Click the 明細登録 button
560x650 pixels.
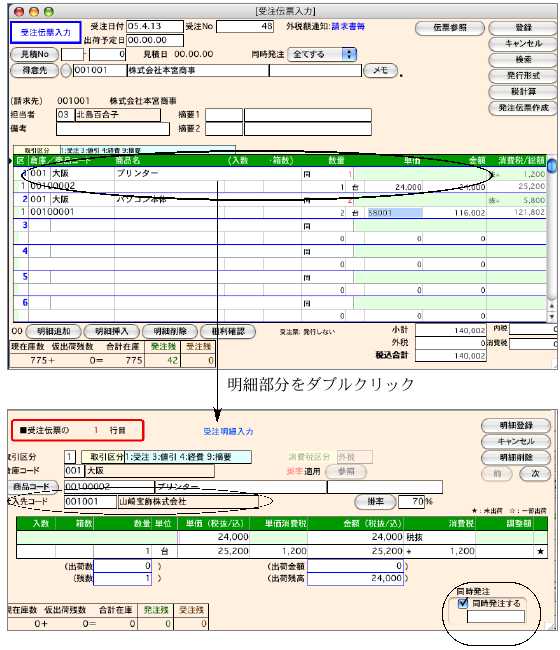(516, 426)
